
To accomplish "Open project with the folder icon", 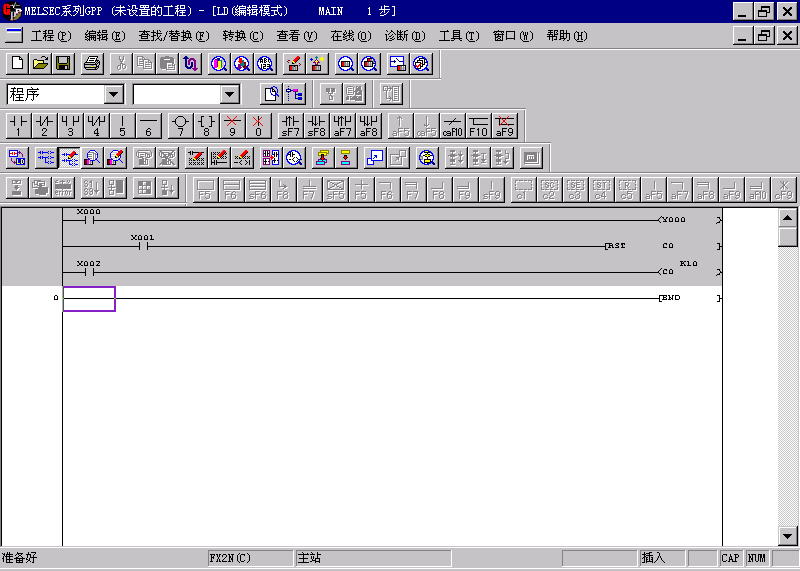I will click(x=40, y=64).
